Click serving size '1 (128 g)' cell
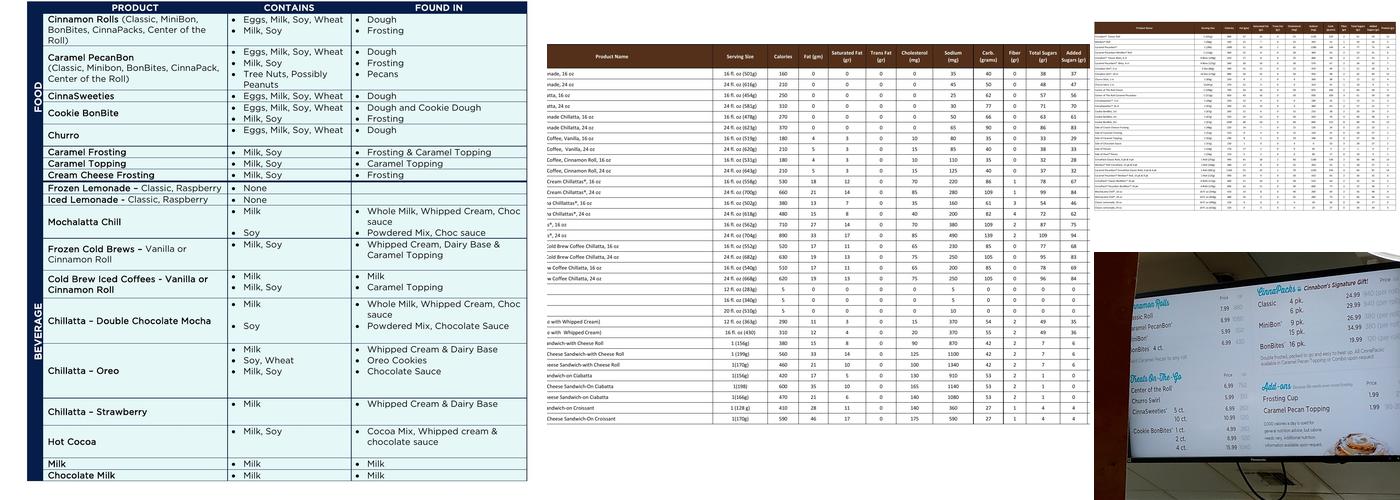The width and height of the screenshot is (1400, 500). click(x=740, y=408)
